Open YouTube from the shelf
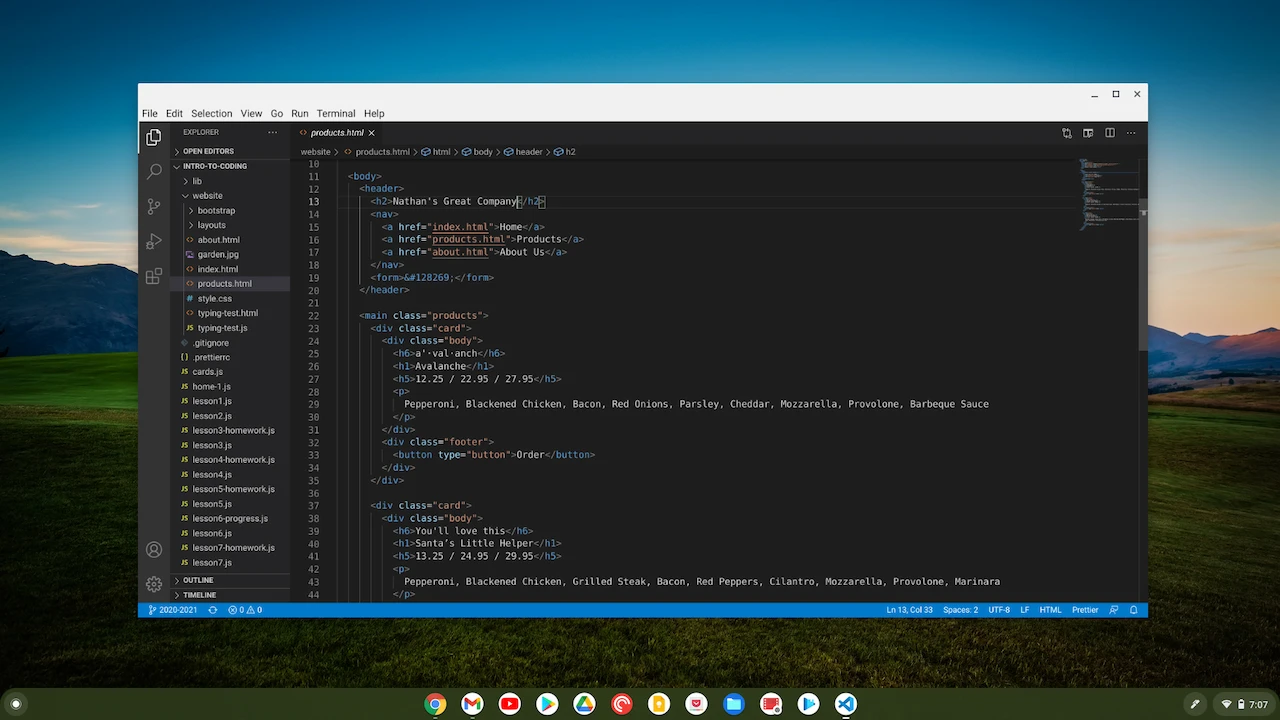The image size is (1280, 720). point(510,704)
